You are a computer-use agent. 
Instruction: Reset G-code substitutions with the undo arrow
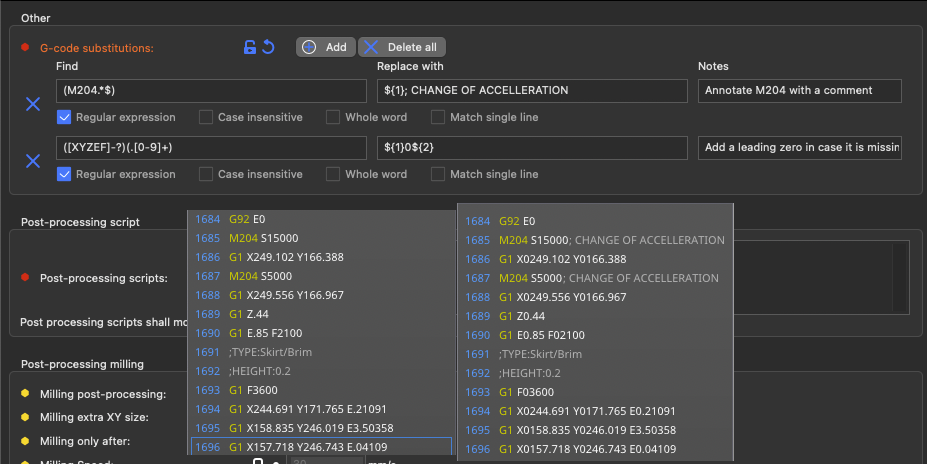click(x=268, y=47)
